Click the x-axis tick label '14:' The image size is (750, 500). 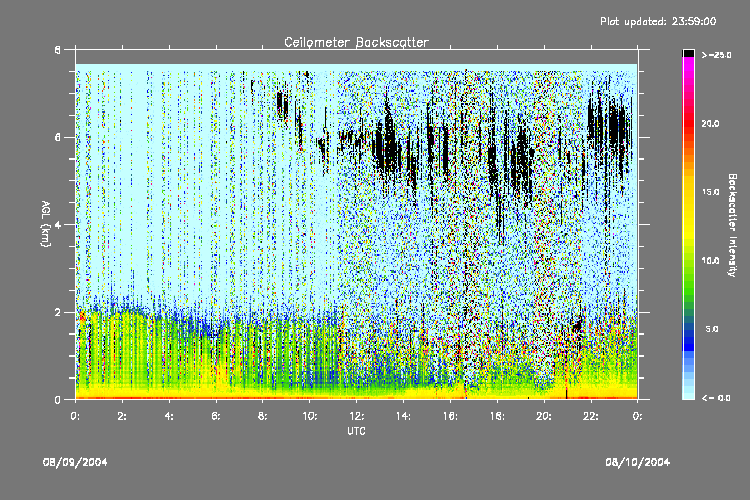click(404, 416)
